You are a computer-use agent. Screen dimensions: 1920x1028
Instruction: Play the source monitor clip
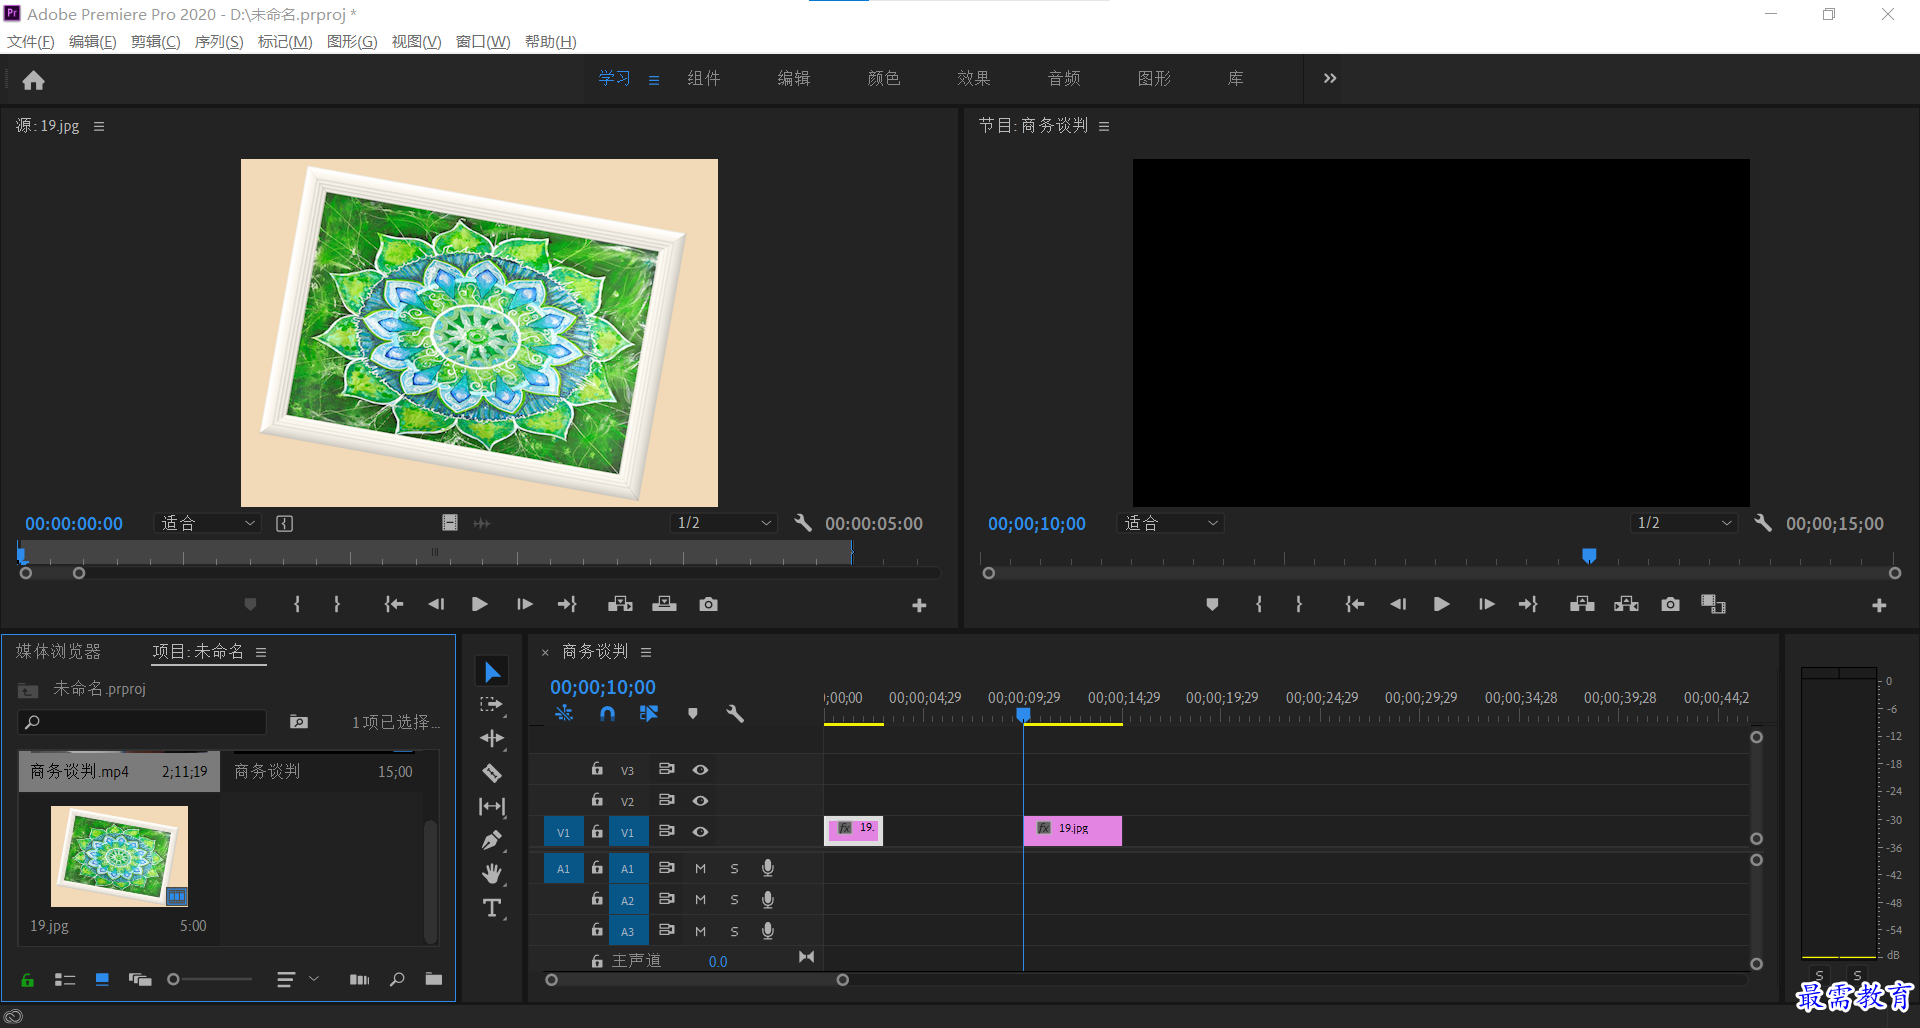479,604
